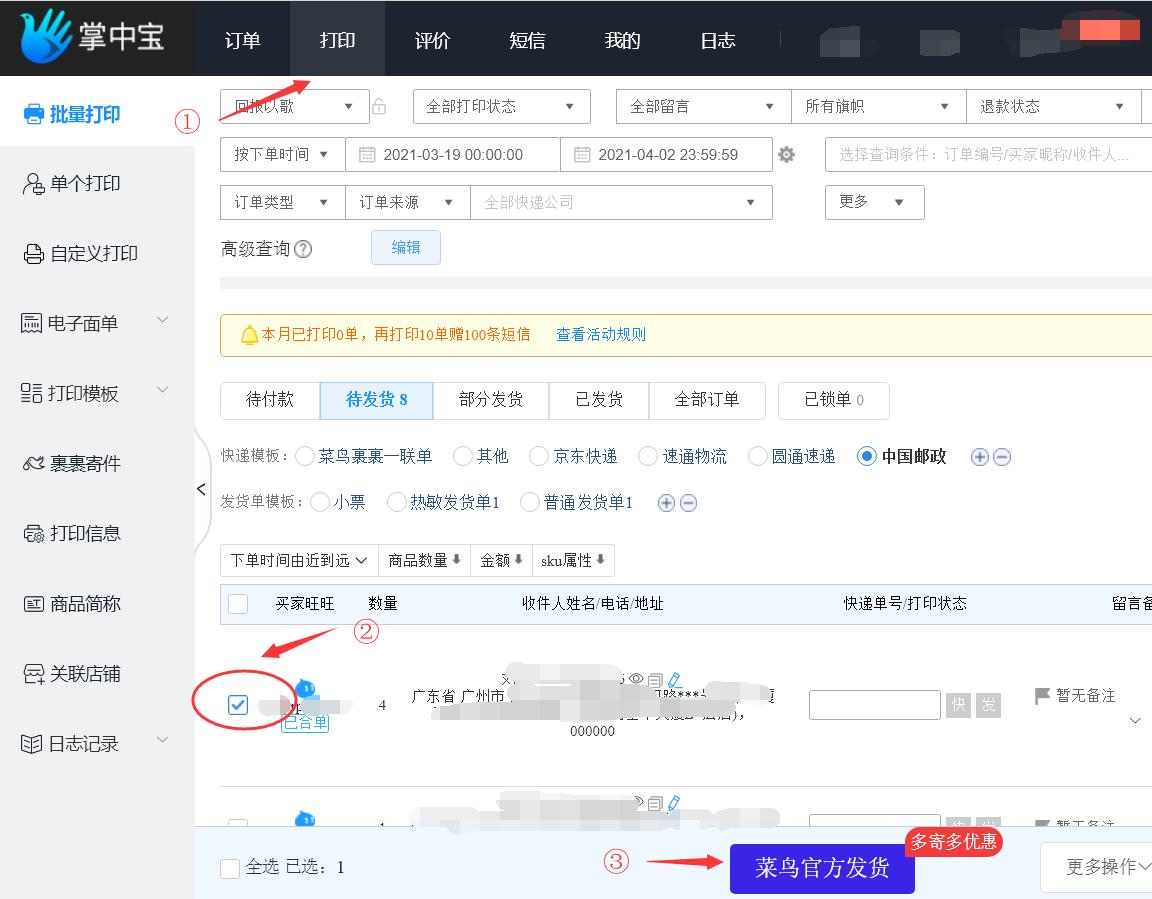This screenshot has height=899, width=1152.
Task: Open the 评价 menu in the top bar
Action: point(432,38)
